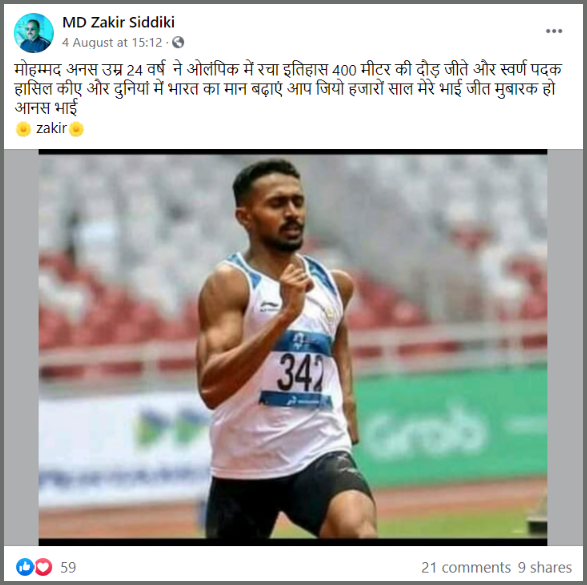The height and width of the screenshot is (585, 587).
Task: Click the Public globe privacy icon
Action: [x=178, y=42]
